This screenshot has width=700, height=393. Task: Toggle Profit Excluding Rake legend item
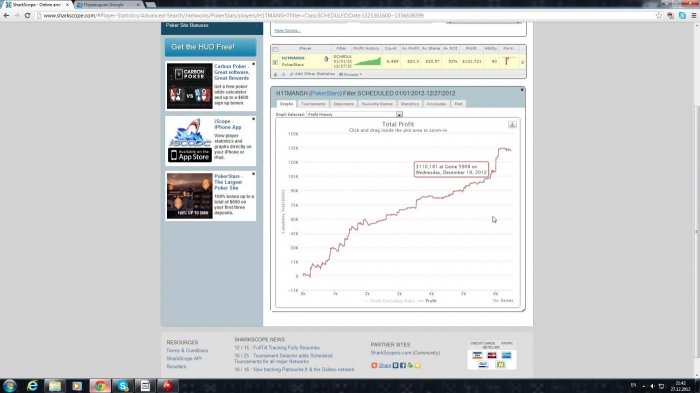388,301
